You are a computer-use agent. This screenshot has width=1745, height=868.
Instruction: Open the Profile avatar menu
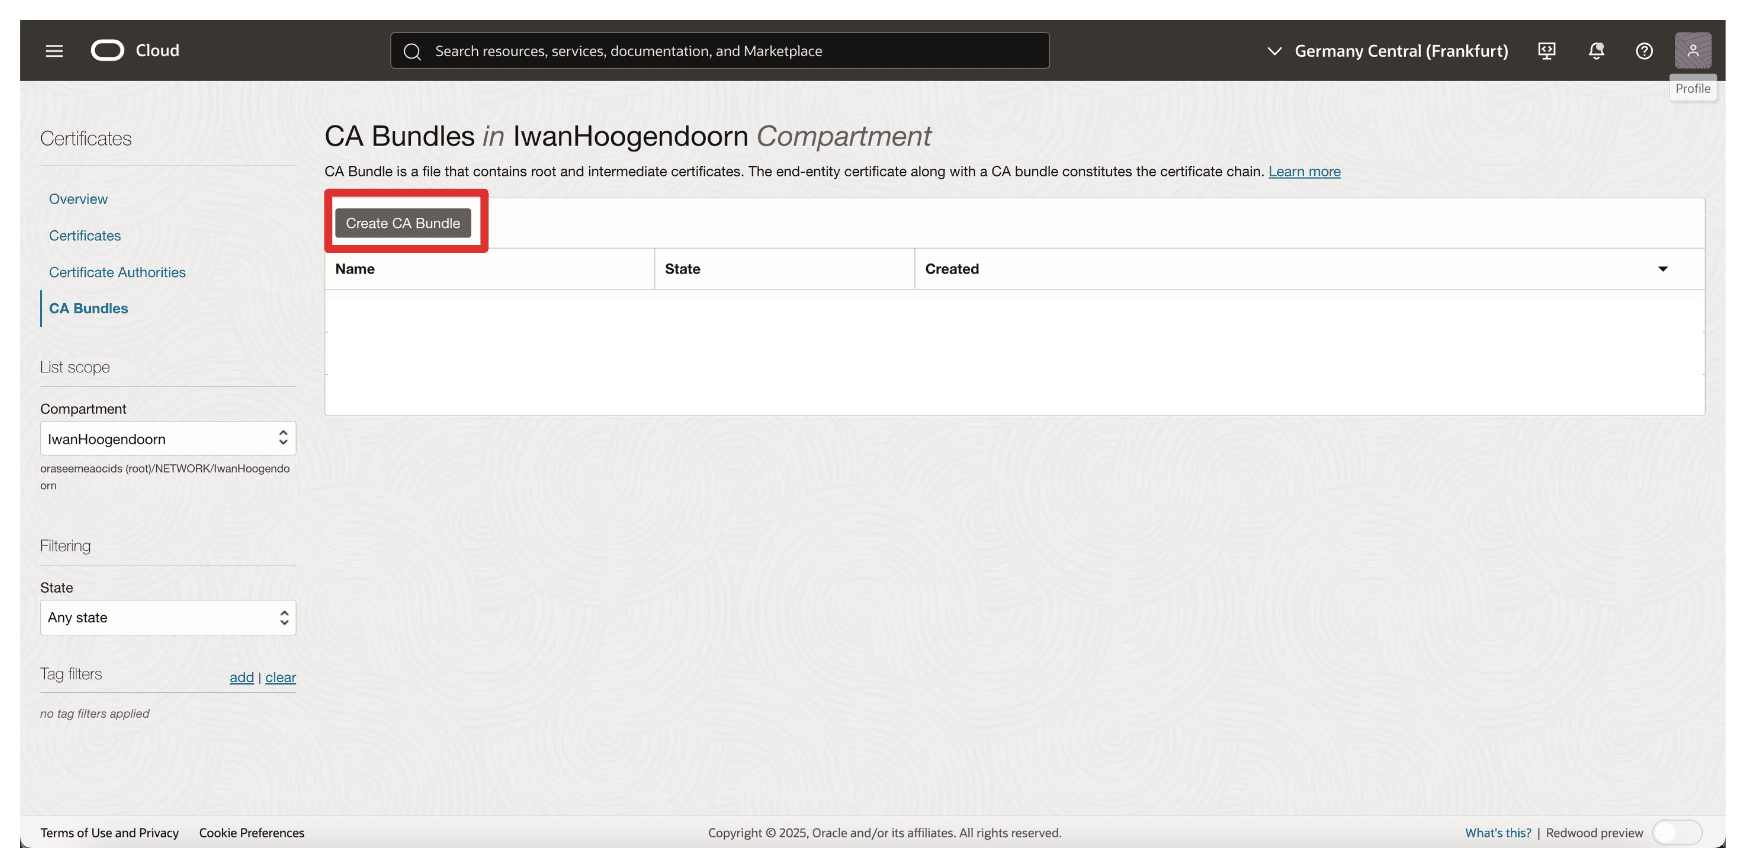pyautogui.click(x=1693, y=51)
